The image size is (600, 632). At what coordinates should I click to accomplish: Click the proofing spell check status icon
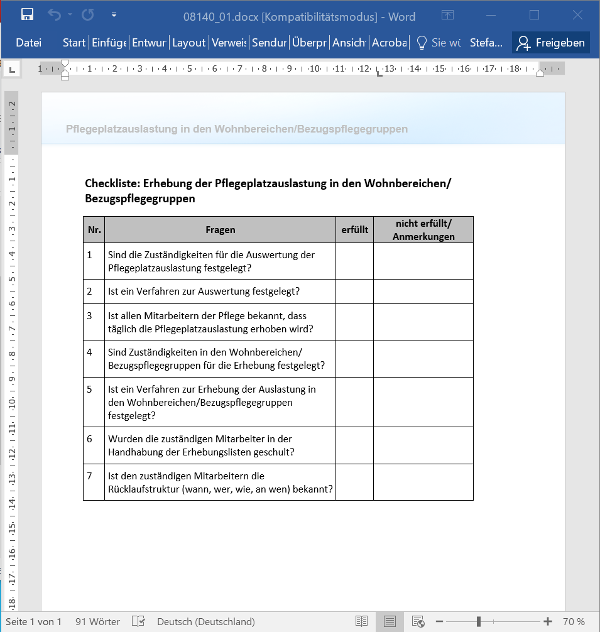[x=139, y=621]
